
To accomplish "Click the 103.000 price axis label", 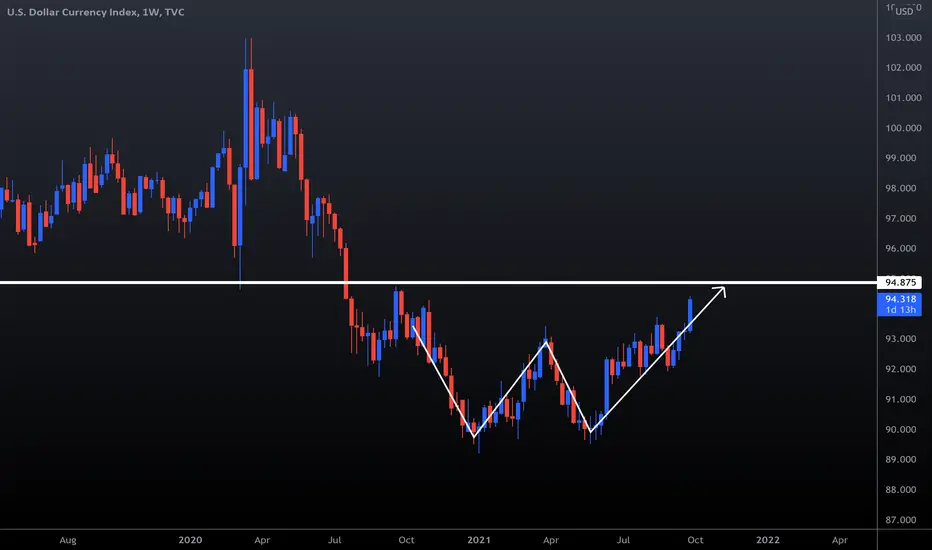I will (903, 37).
